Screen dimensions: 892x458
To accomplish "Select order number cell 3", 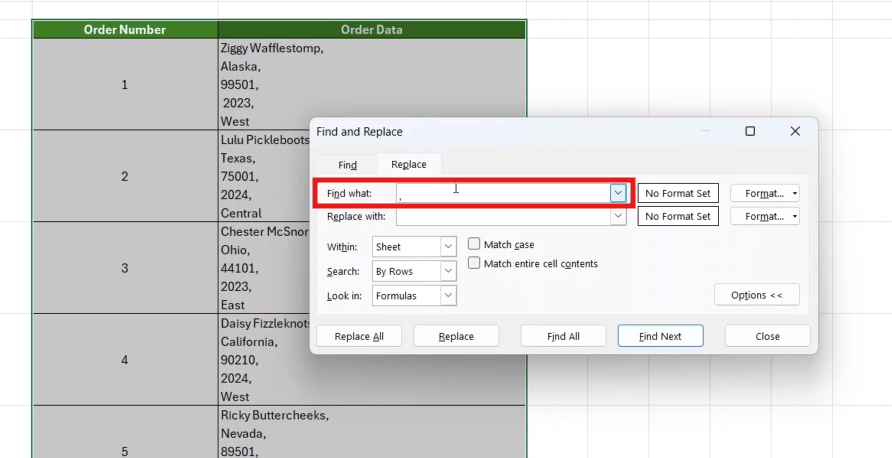I will pos(125,268).
